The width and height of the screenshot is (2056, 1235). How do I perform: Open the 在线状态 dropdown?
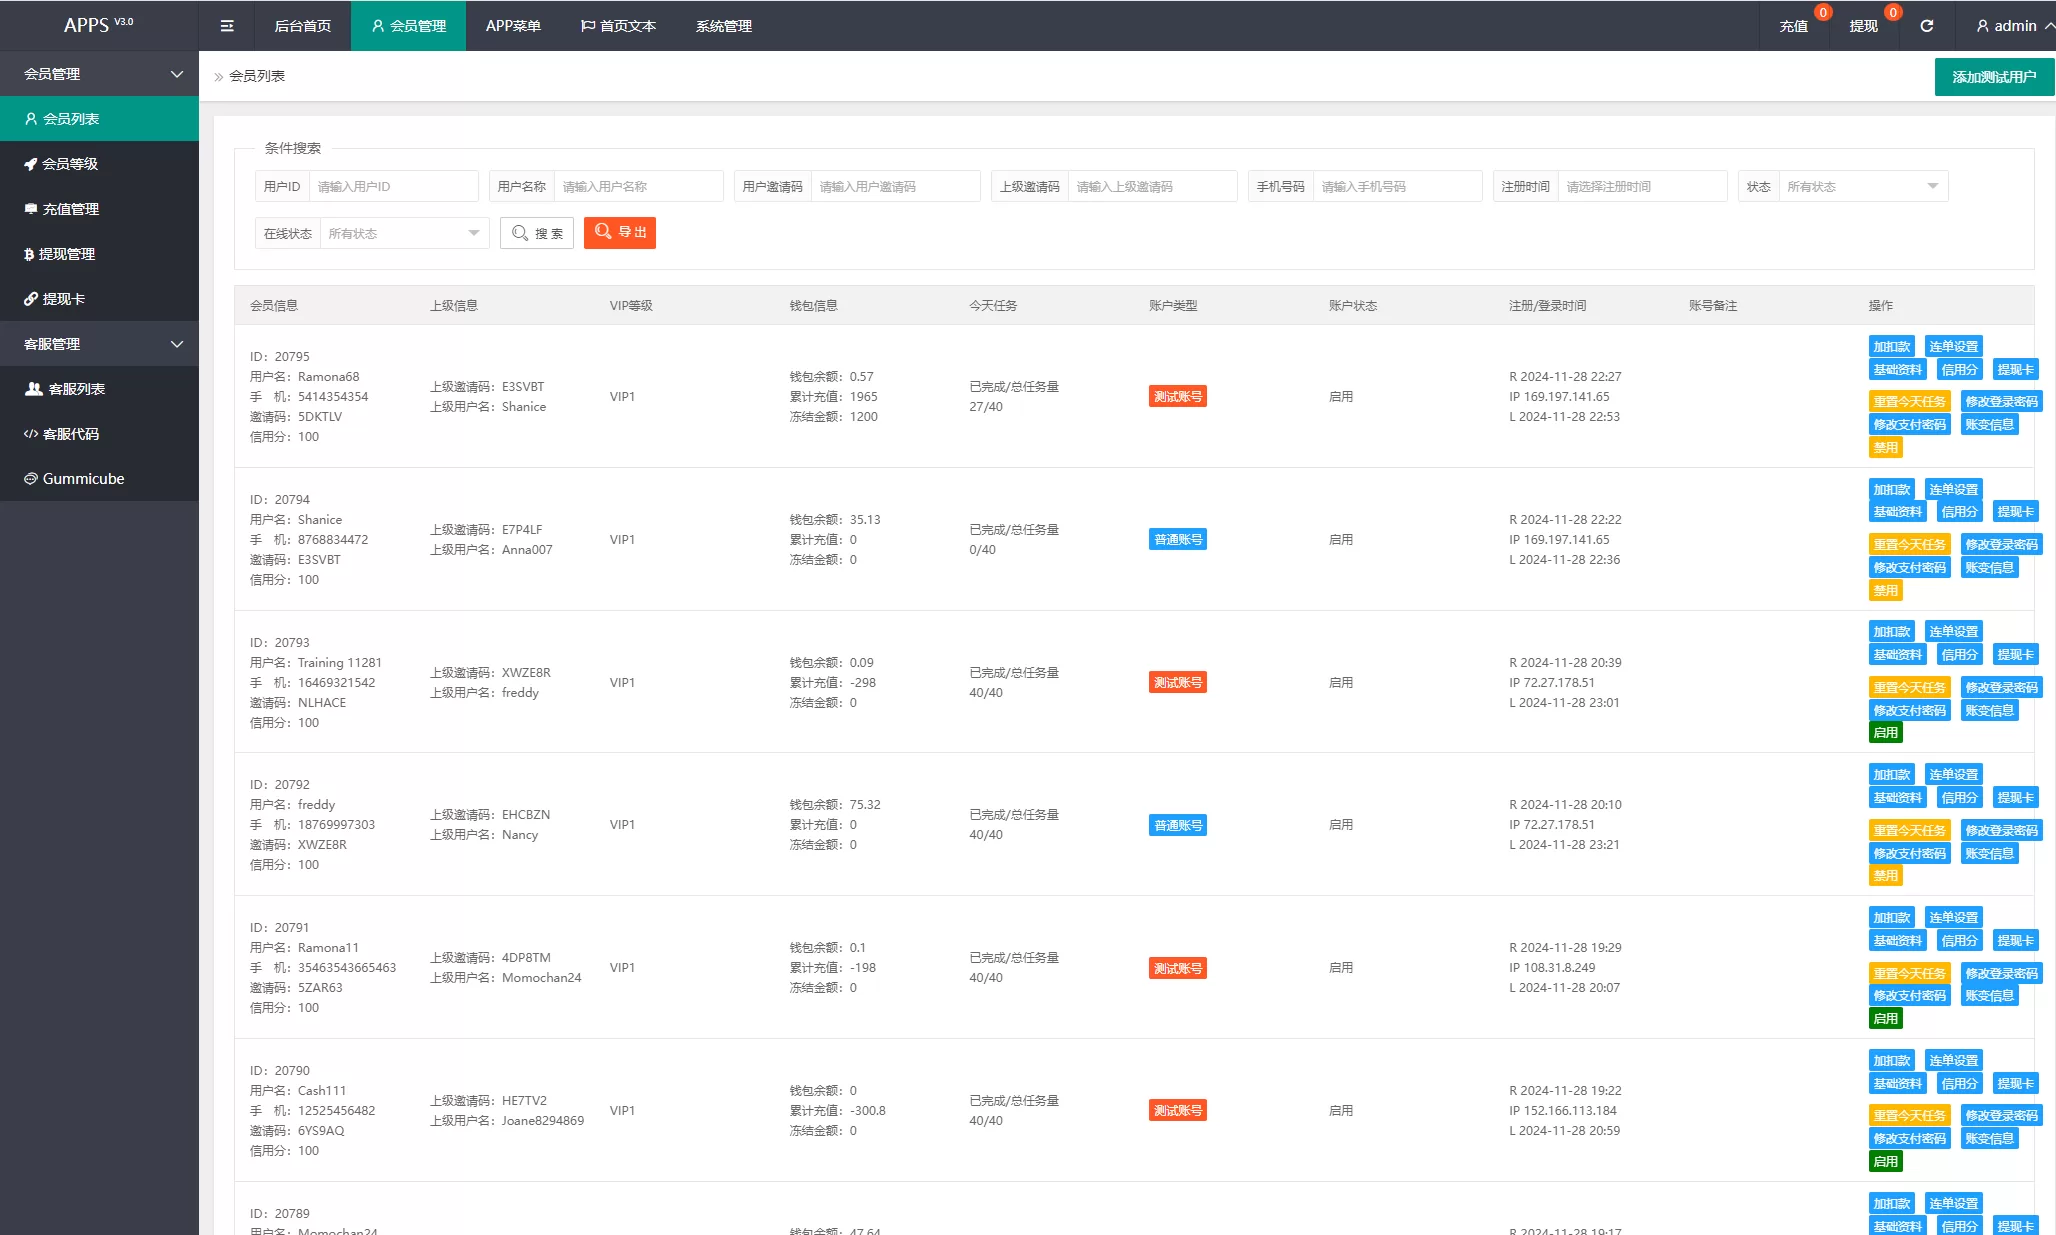tap(403, 234)
